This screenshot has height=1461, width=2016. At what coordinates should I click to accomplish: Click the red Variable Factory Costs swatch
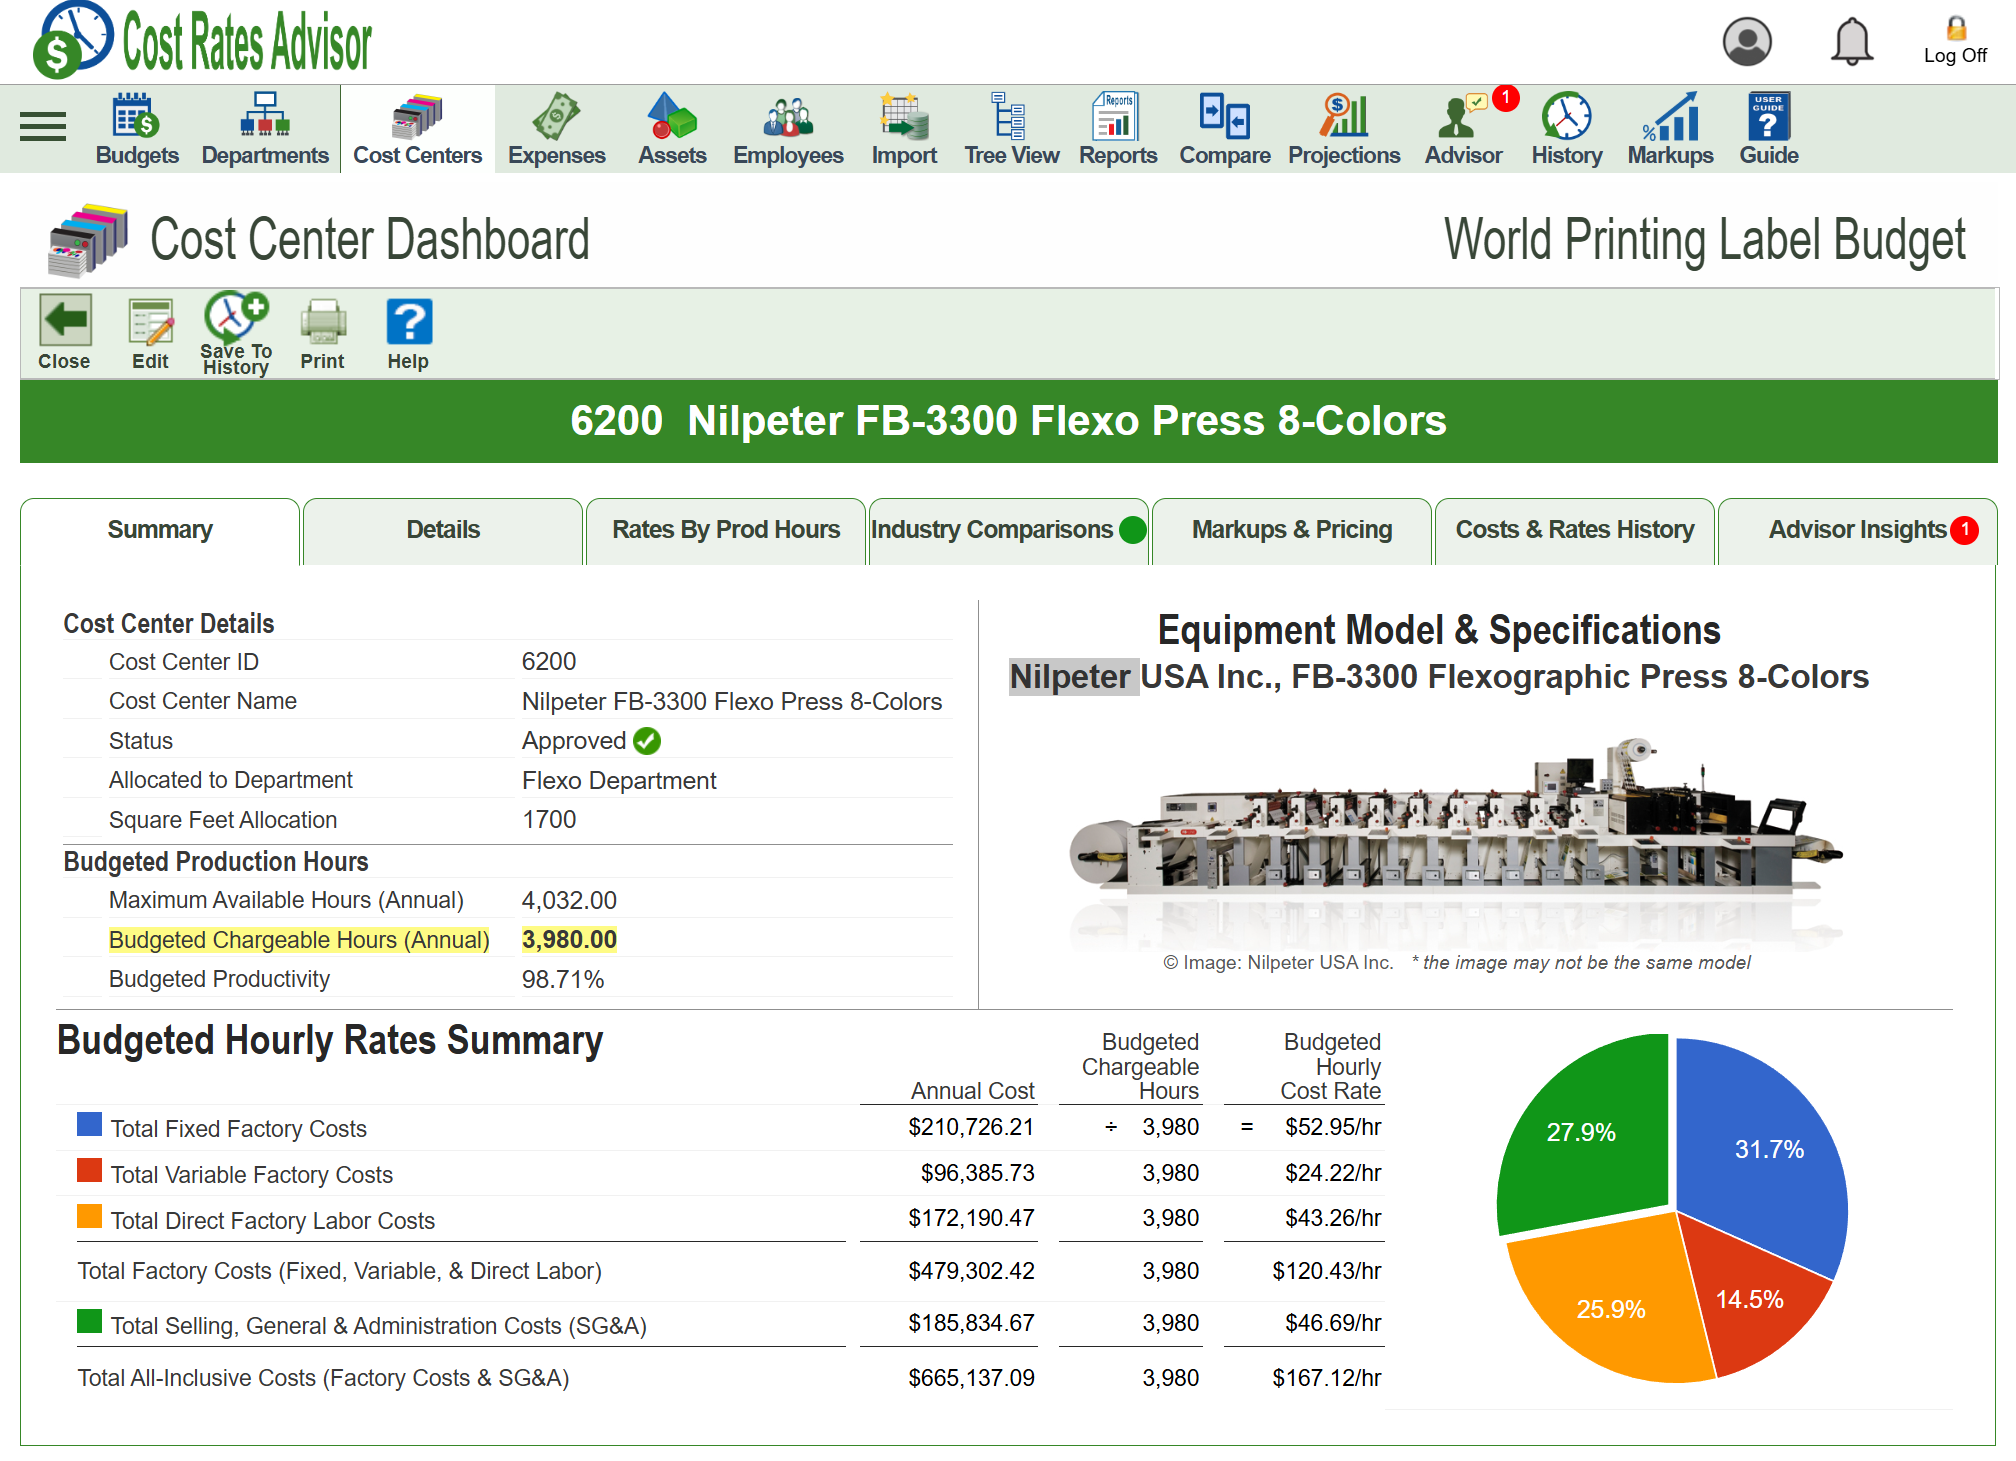[x=89, y=1171]
